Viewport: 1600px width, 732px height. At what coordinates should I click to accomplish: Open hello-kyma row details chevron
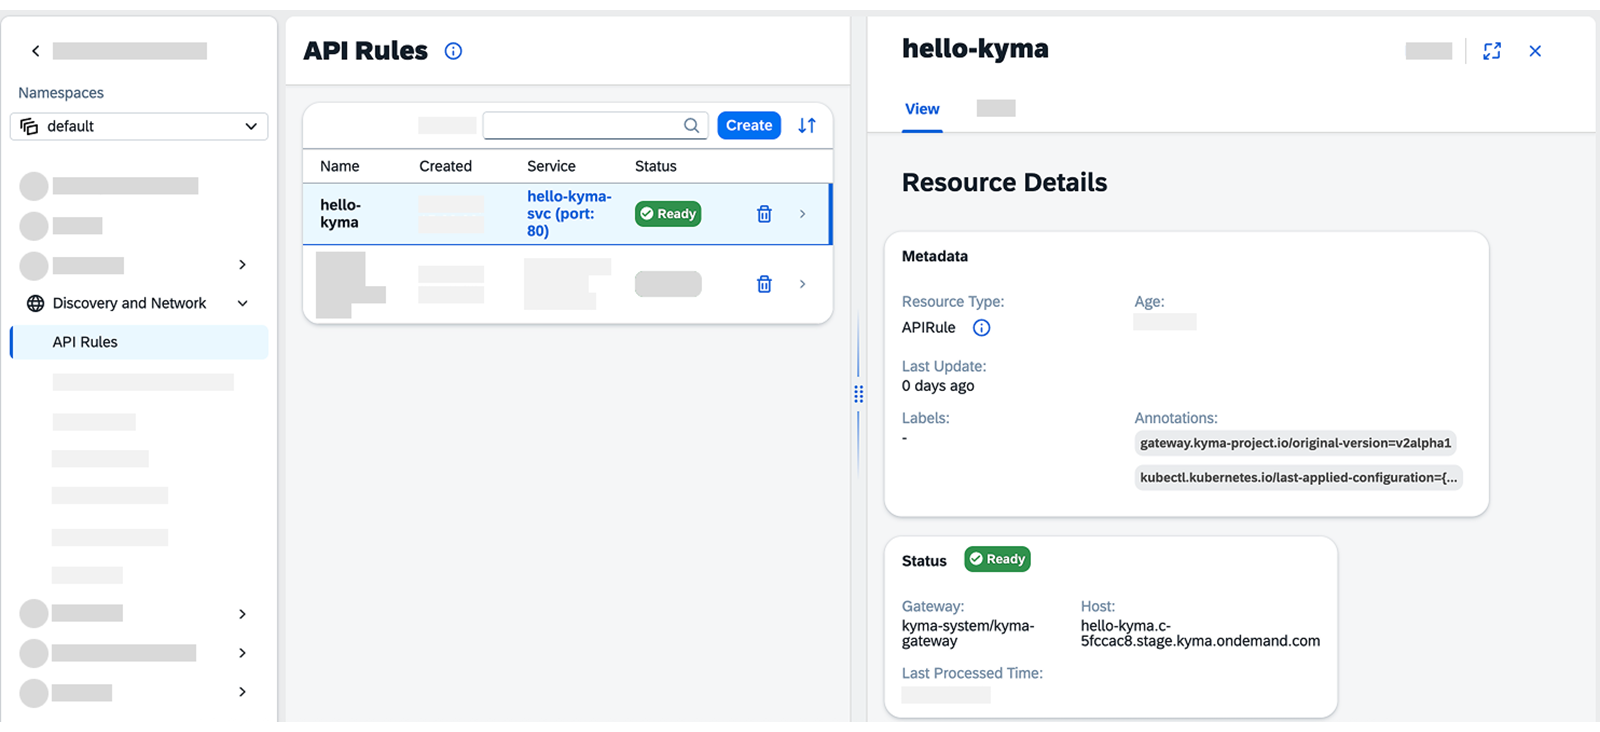click(x=802, y=214)
